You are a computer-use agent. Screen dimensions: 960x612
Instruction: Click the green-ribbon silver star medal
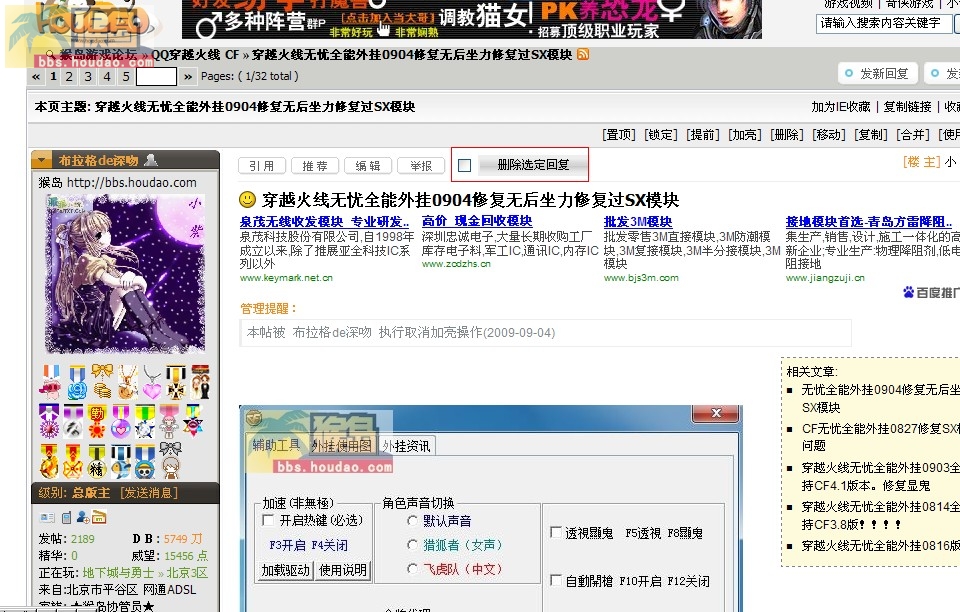click(145, 421)
